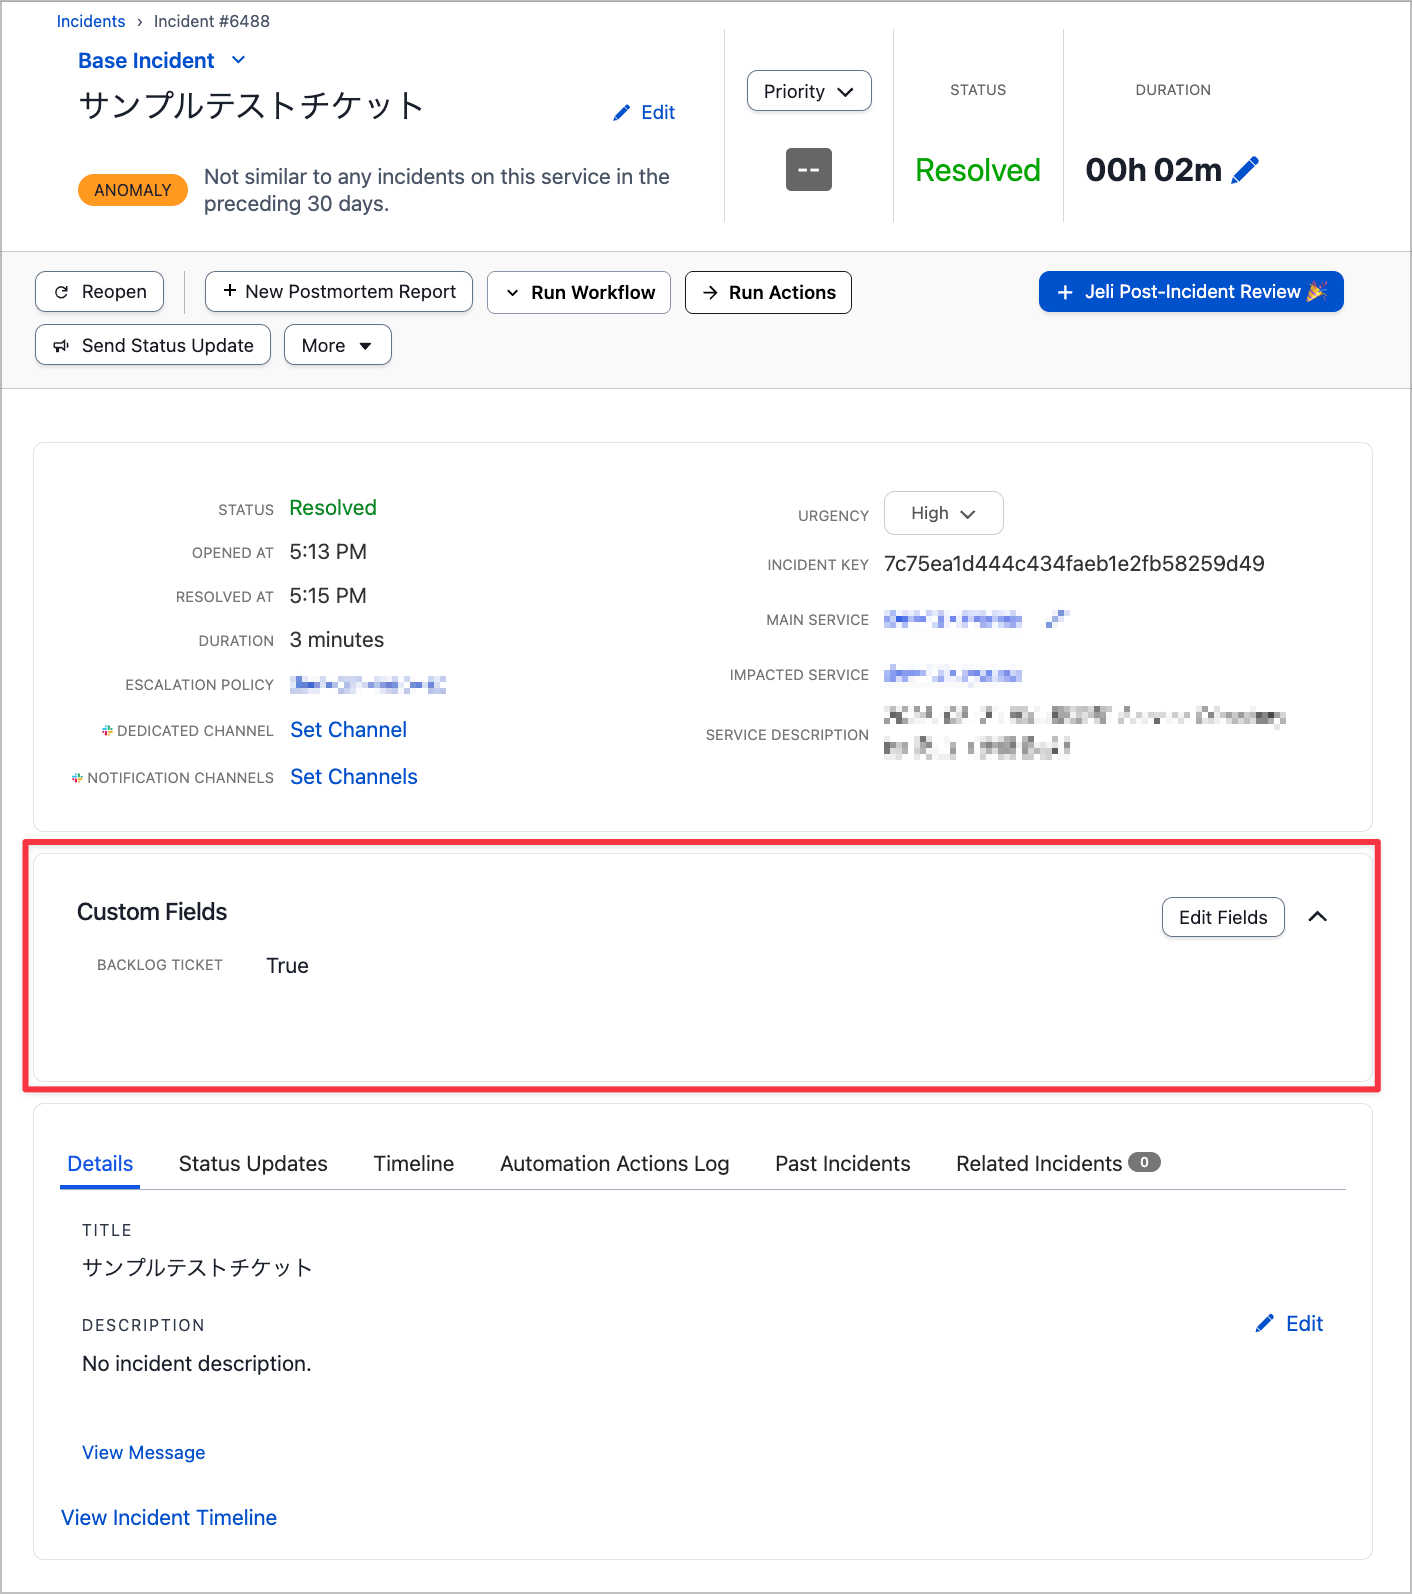Click Edit Fields button
This screenshot has height=1594, width=1412.
[x=1223, y=917]
